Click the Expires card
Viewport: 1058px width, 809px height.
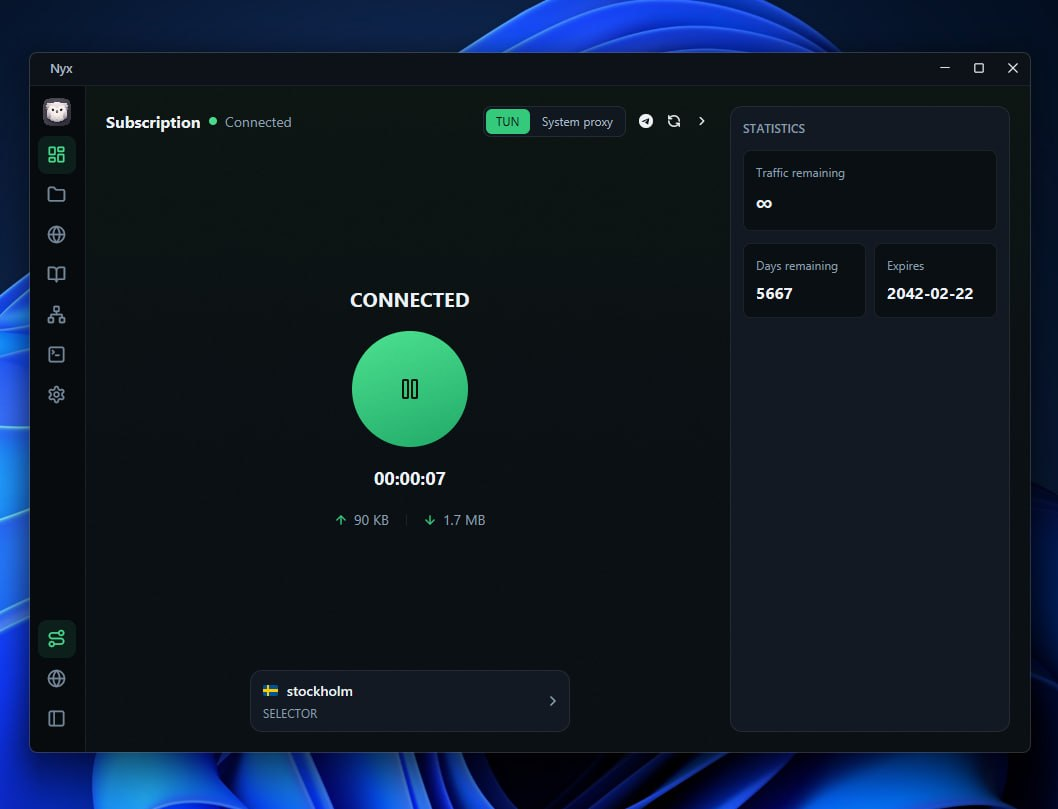click(x=935, y=280)
